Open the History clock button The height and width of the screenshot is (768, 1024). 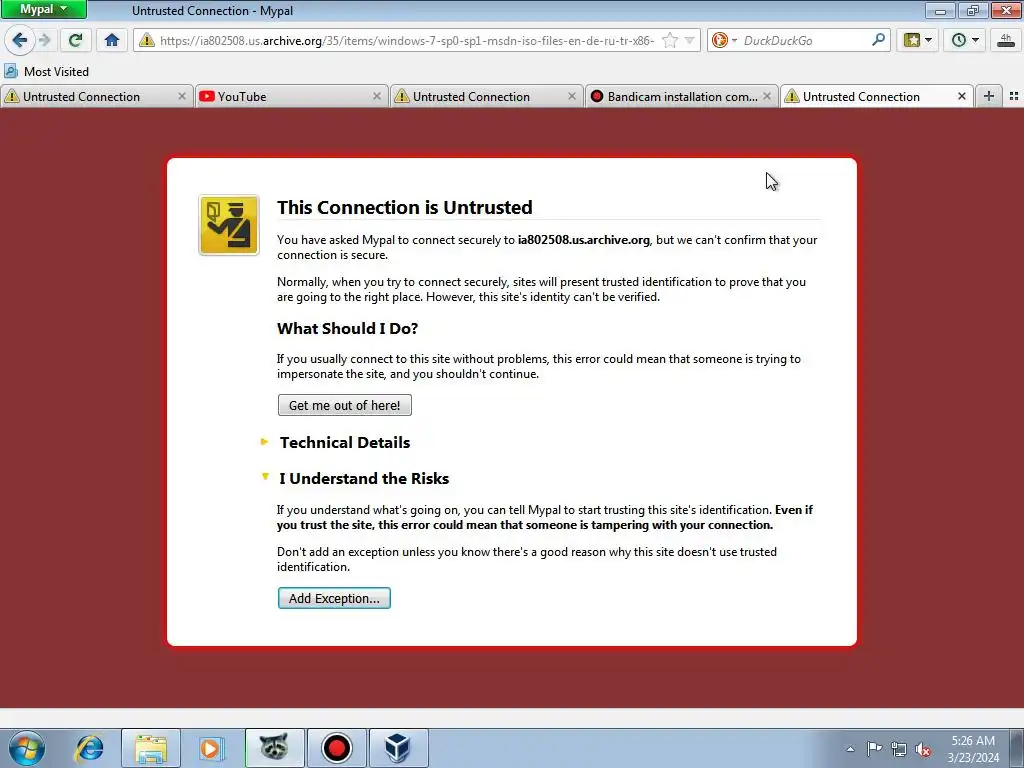pyautogui.click(x=965, y=40)
